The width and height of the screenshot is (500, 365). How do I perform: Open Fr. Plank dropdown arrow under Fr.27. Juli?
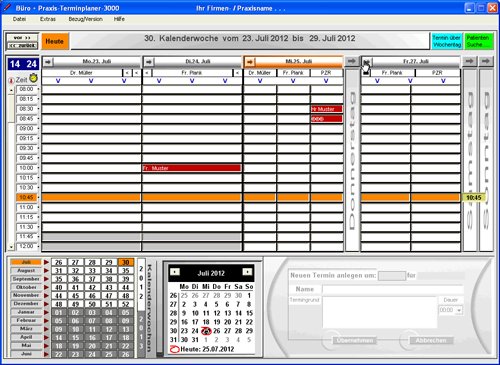click(377, 81)
